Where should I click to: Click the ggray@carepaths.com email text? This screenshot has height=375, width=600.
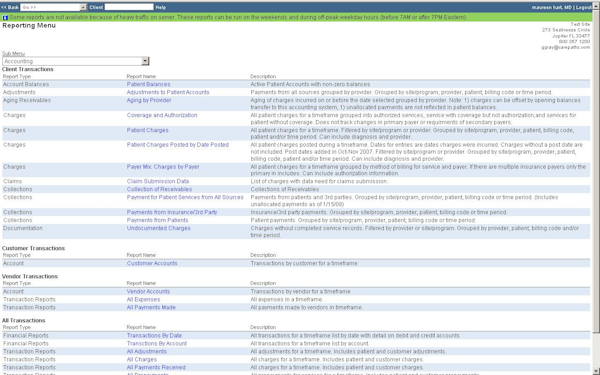tap(566, 47)
